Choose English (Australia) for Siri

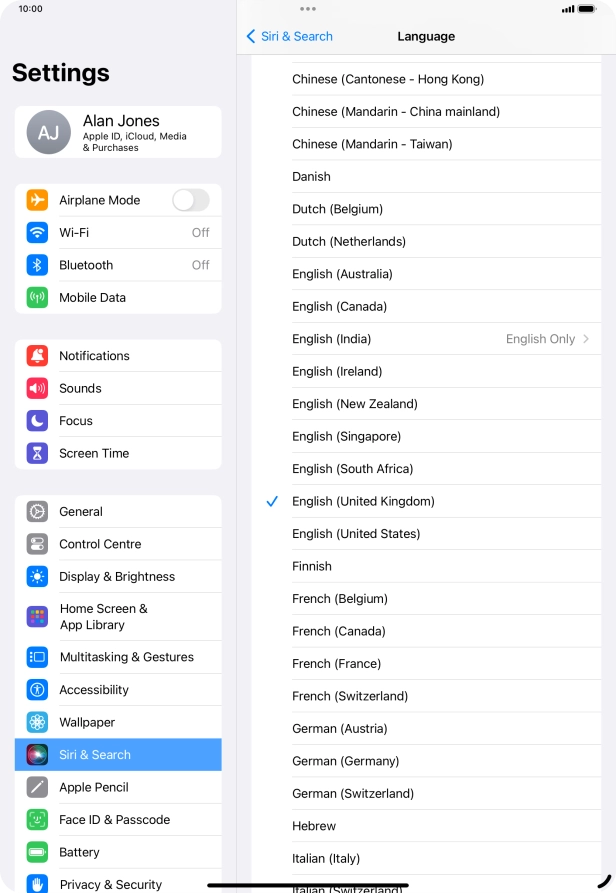[x=342, y=274]
